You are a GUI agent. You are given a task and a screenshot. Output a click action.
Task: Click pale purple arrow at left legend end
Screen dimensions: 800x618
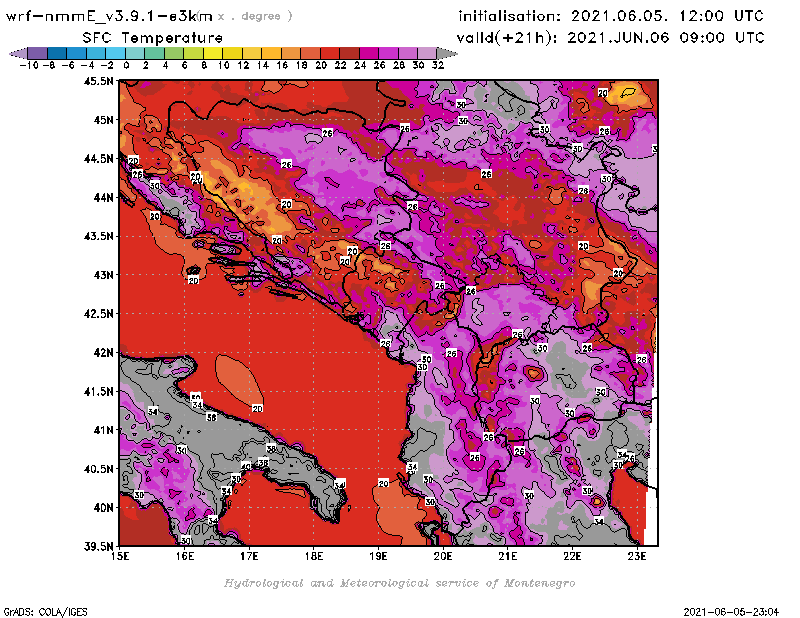coord(18,53)
